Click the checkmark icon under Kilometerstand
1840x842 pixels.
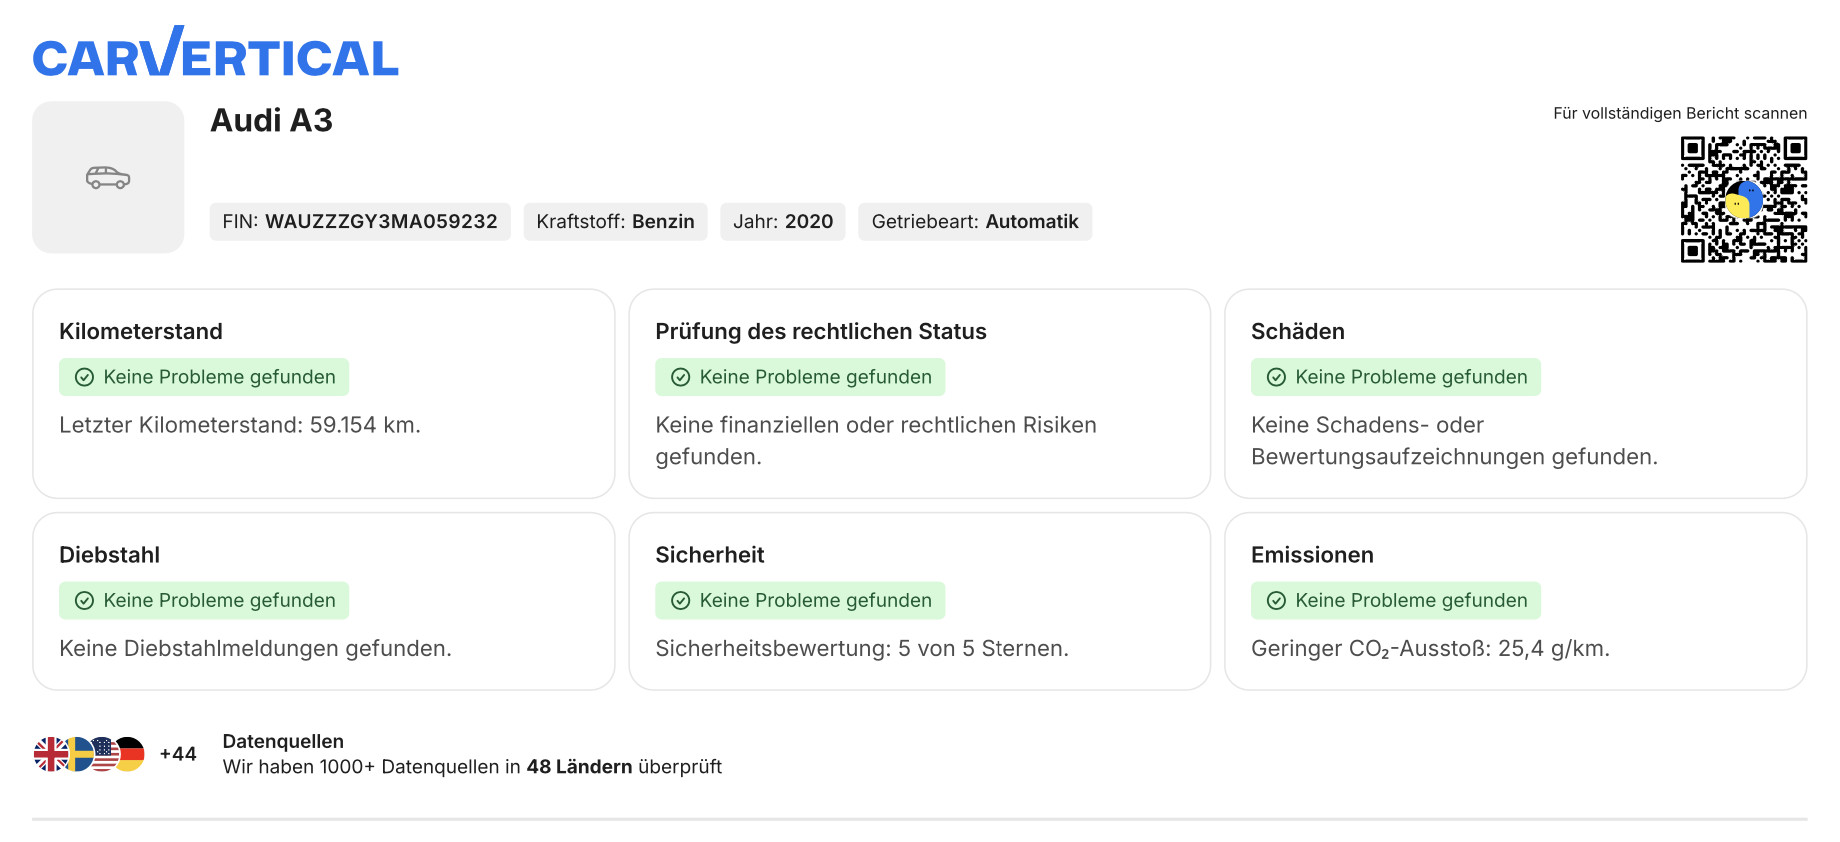point(85,377)
